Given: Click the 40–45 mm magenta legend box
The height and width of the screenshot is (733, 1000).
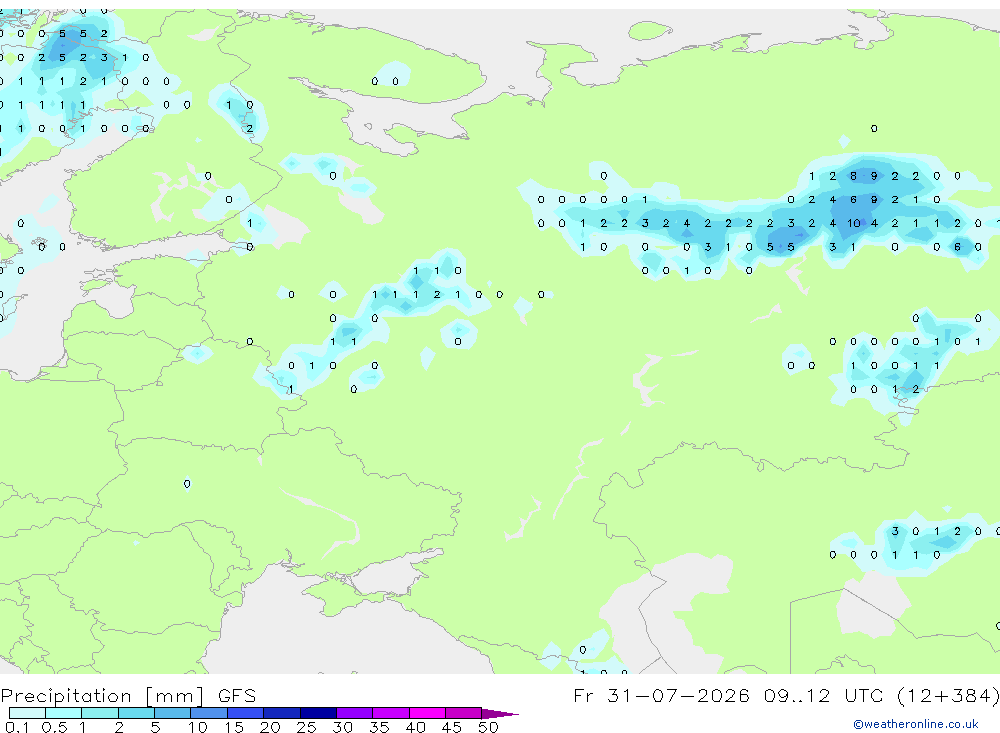Looking at the screenshot, I should (427, 713).
